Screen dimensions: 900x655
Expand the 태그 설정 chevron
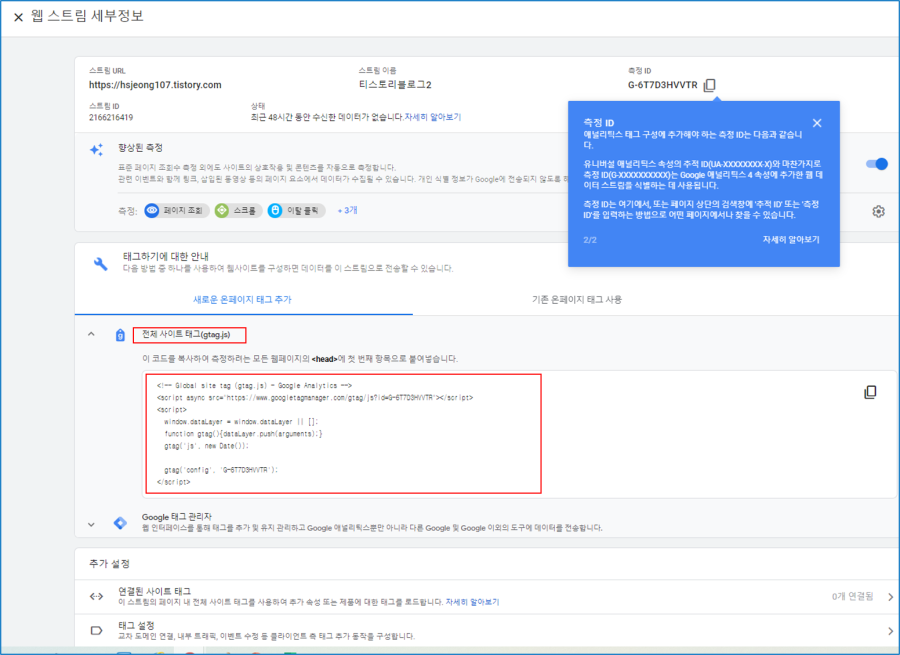890,631
